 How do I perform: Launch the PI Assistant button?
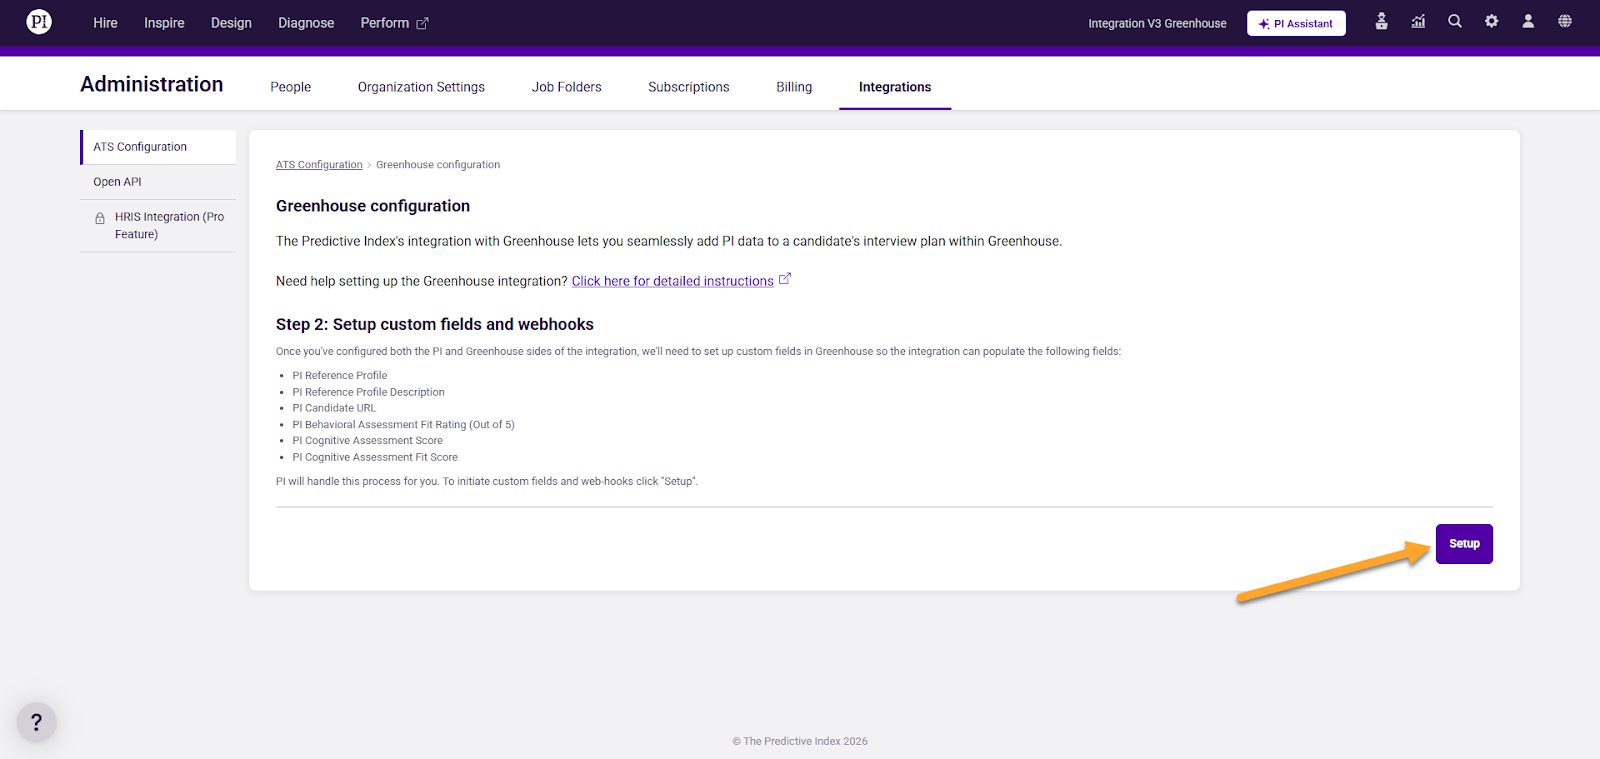click(1296, 23)
